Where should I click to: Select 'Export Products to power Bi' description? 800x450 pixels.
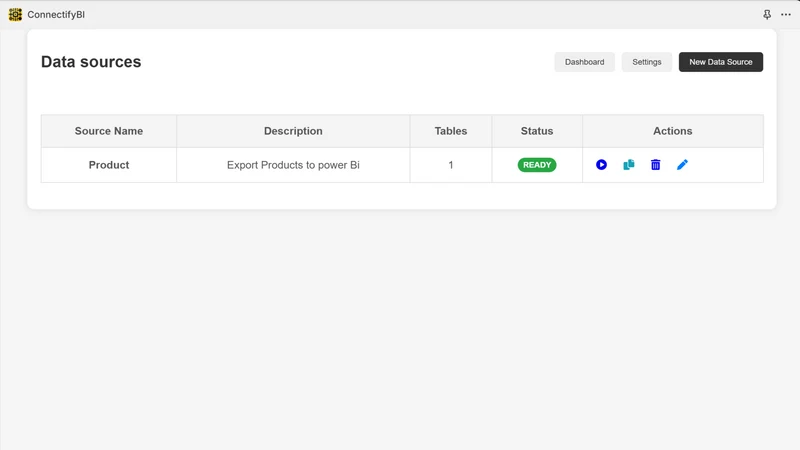[x=293, y=165]
